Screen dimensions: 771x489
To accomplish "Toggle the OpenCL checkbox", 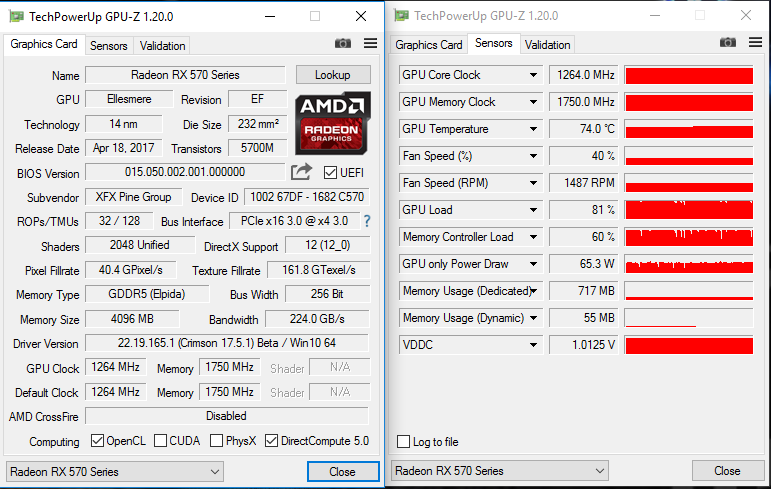I will (97, 441).
